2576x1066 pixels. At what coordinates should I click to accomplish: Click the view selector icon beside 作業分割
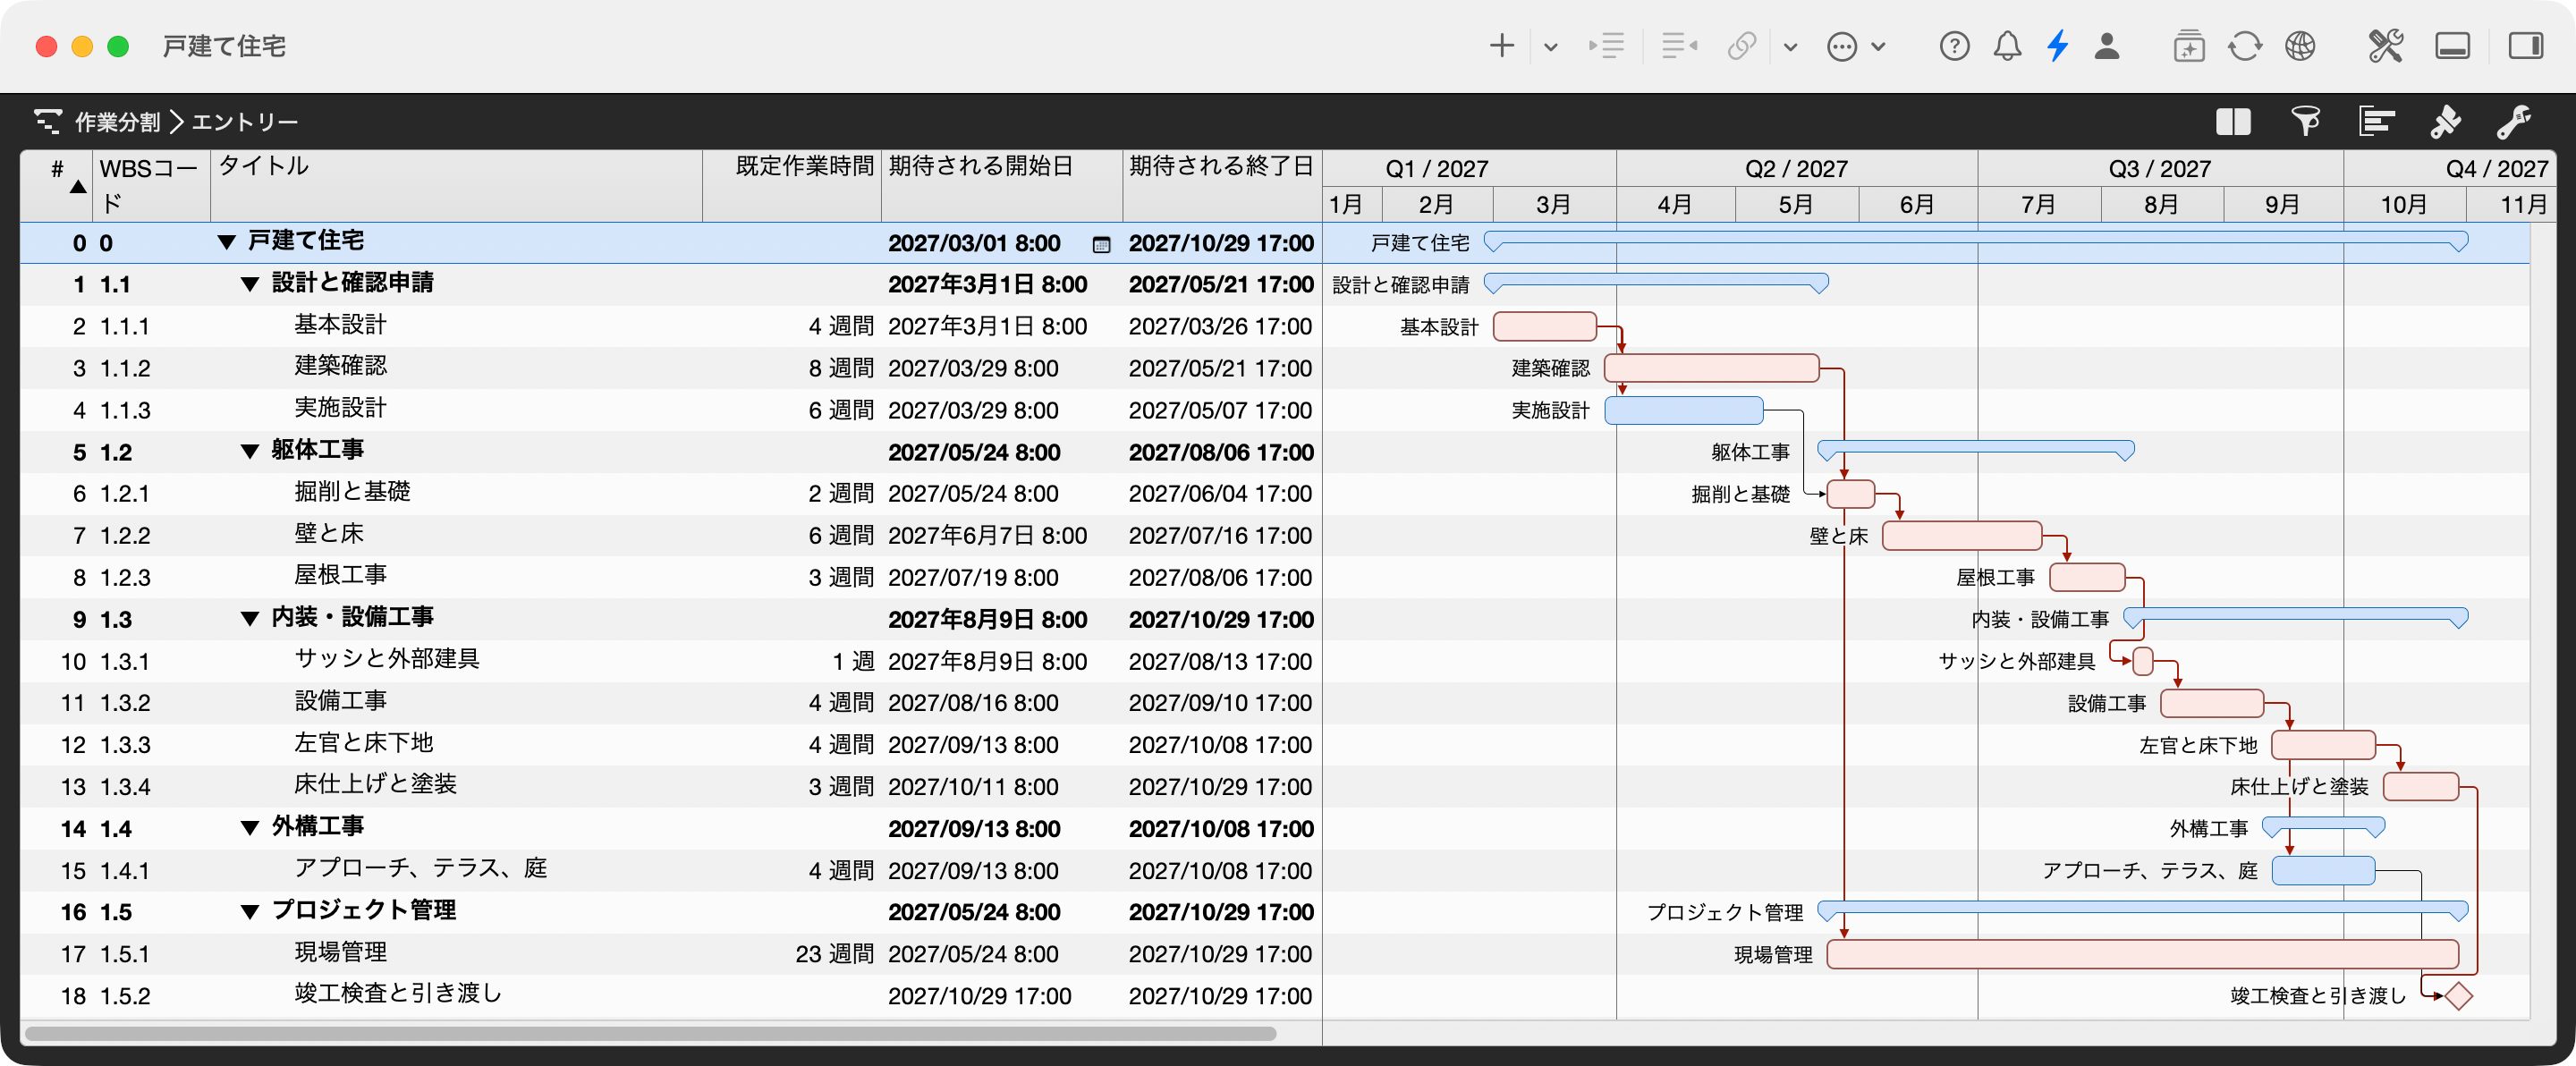coord(48,122)
